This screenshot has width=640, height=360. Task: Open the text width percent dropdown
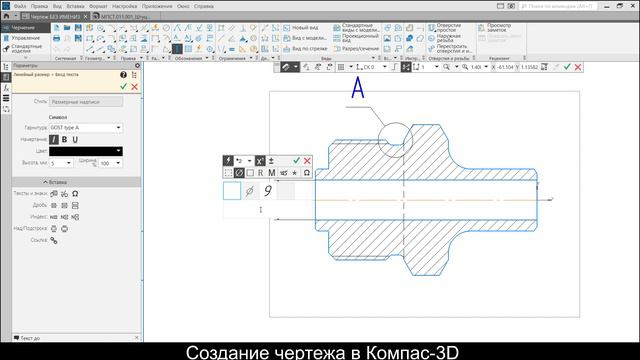pyautogui.click(x=118, y=163)
